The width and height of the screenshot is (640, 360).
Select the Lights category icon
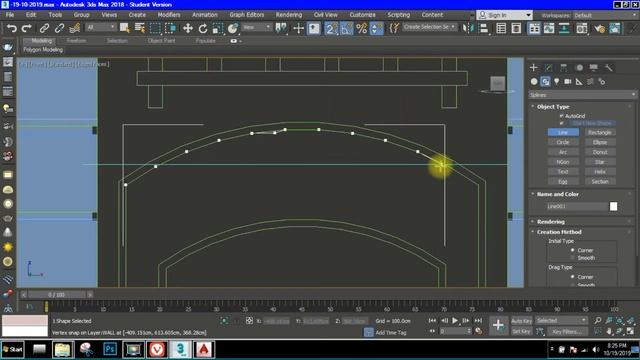[x=557, y=82]
